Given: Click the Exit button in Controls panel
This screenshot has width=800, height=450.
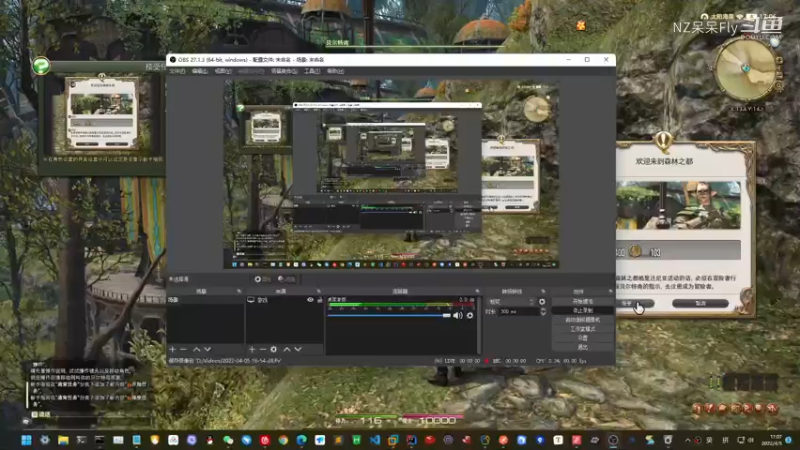Looking at the screenshot, I should (x=583, y=347).
